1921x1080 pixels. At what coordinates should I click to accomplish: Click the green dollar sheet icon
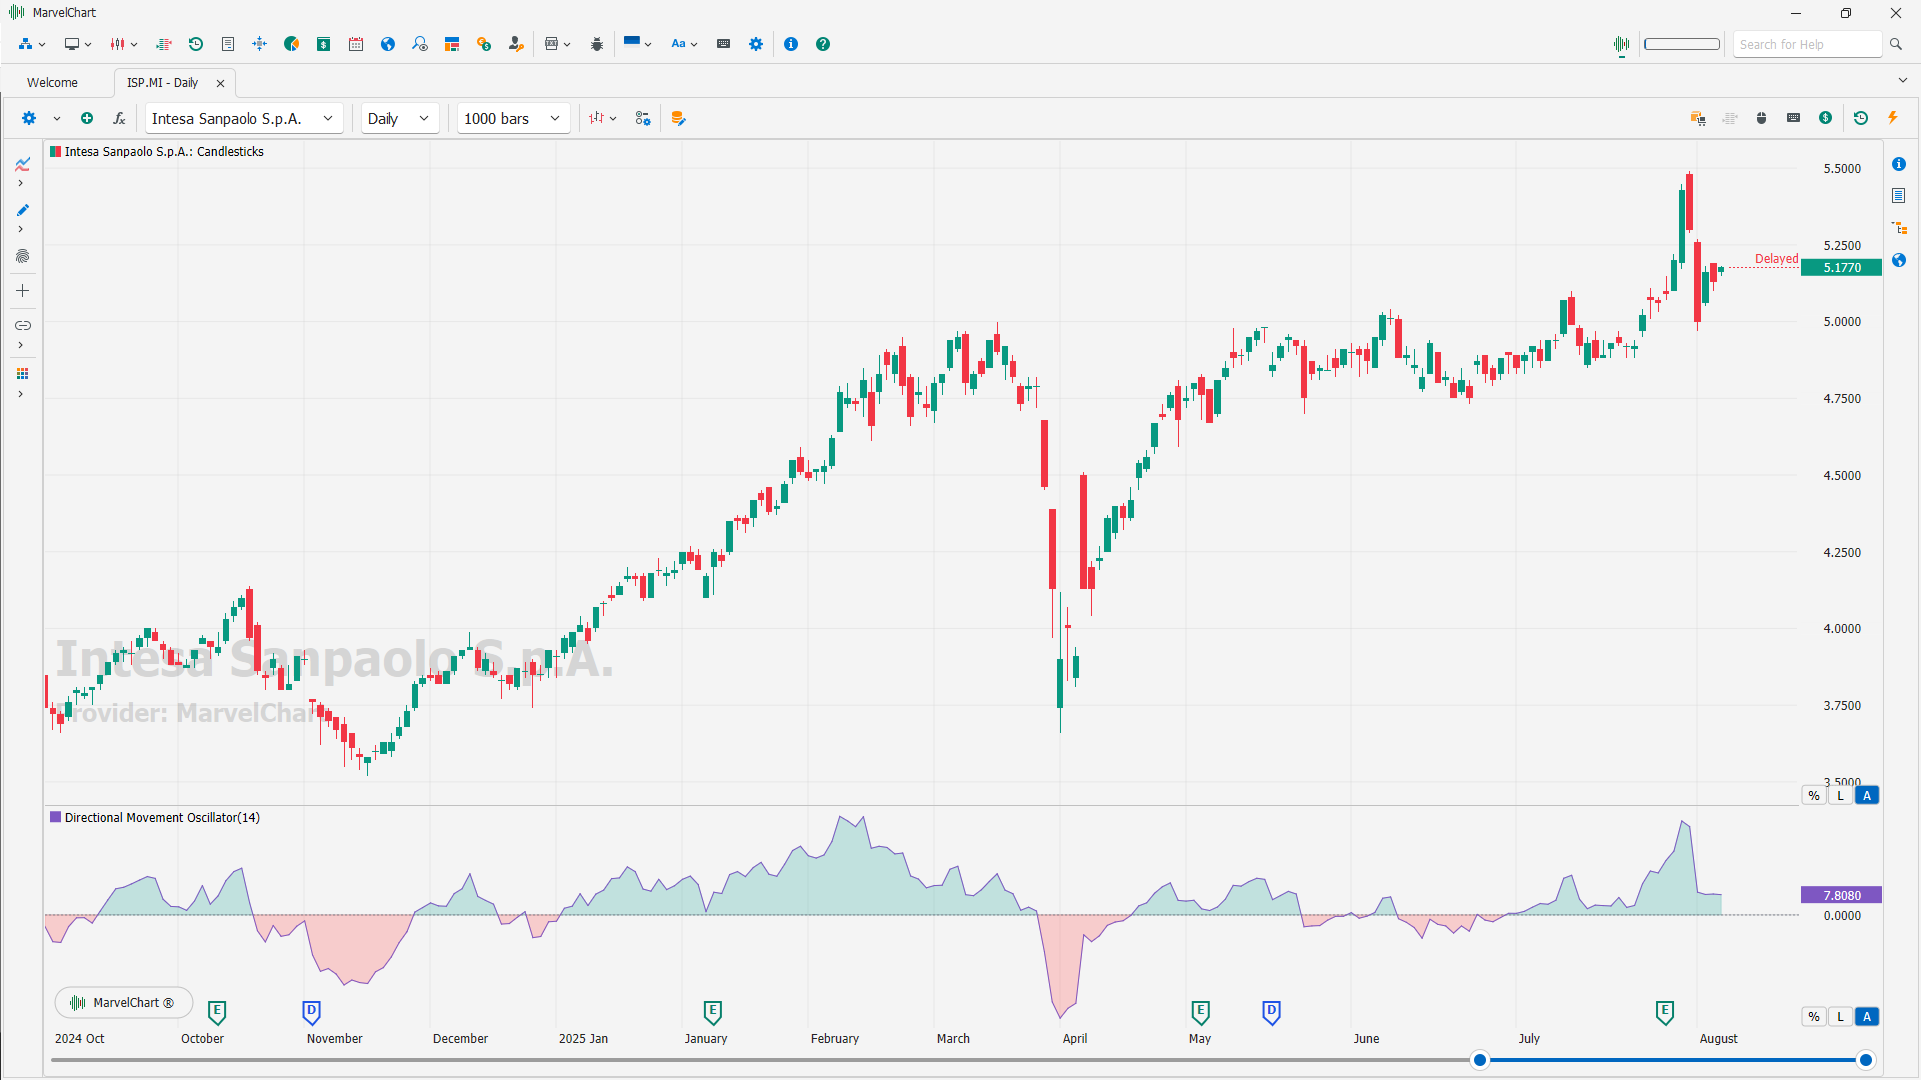[x=324, y=44]
